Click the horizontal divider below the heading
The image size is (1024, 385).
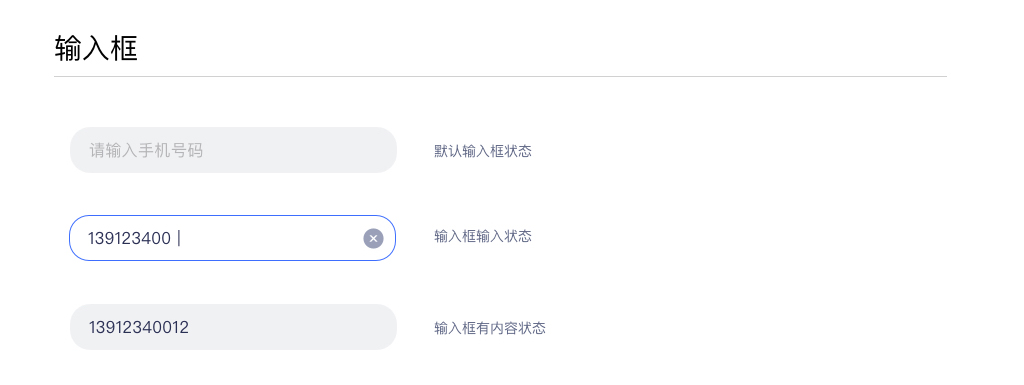(500, 77)
